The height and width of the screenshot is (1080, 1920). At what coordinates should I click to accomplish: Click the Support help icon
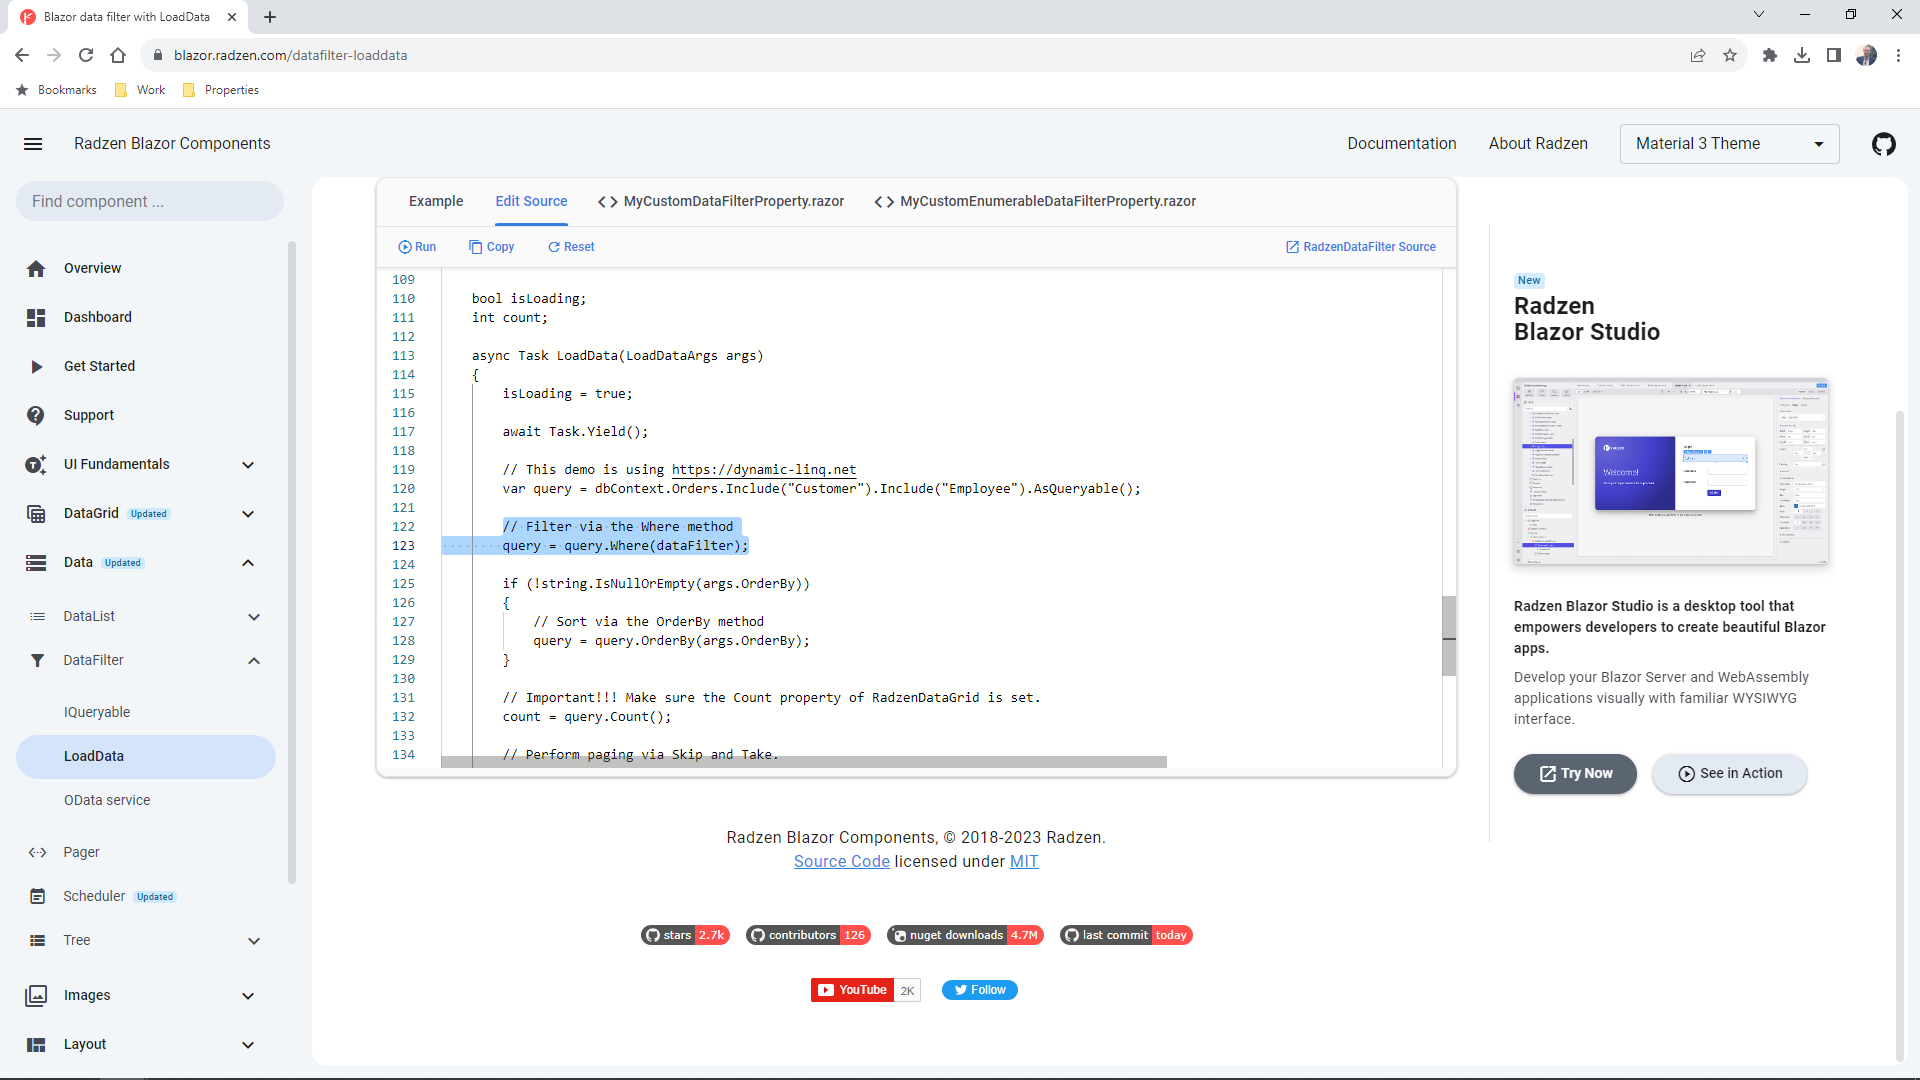(36, 415)
